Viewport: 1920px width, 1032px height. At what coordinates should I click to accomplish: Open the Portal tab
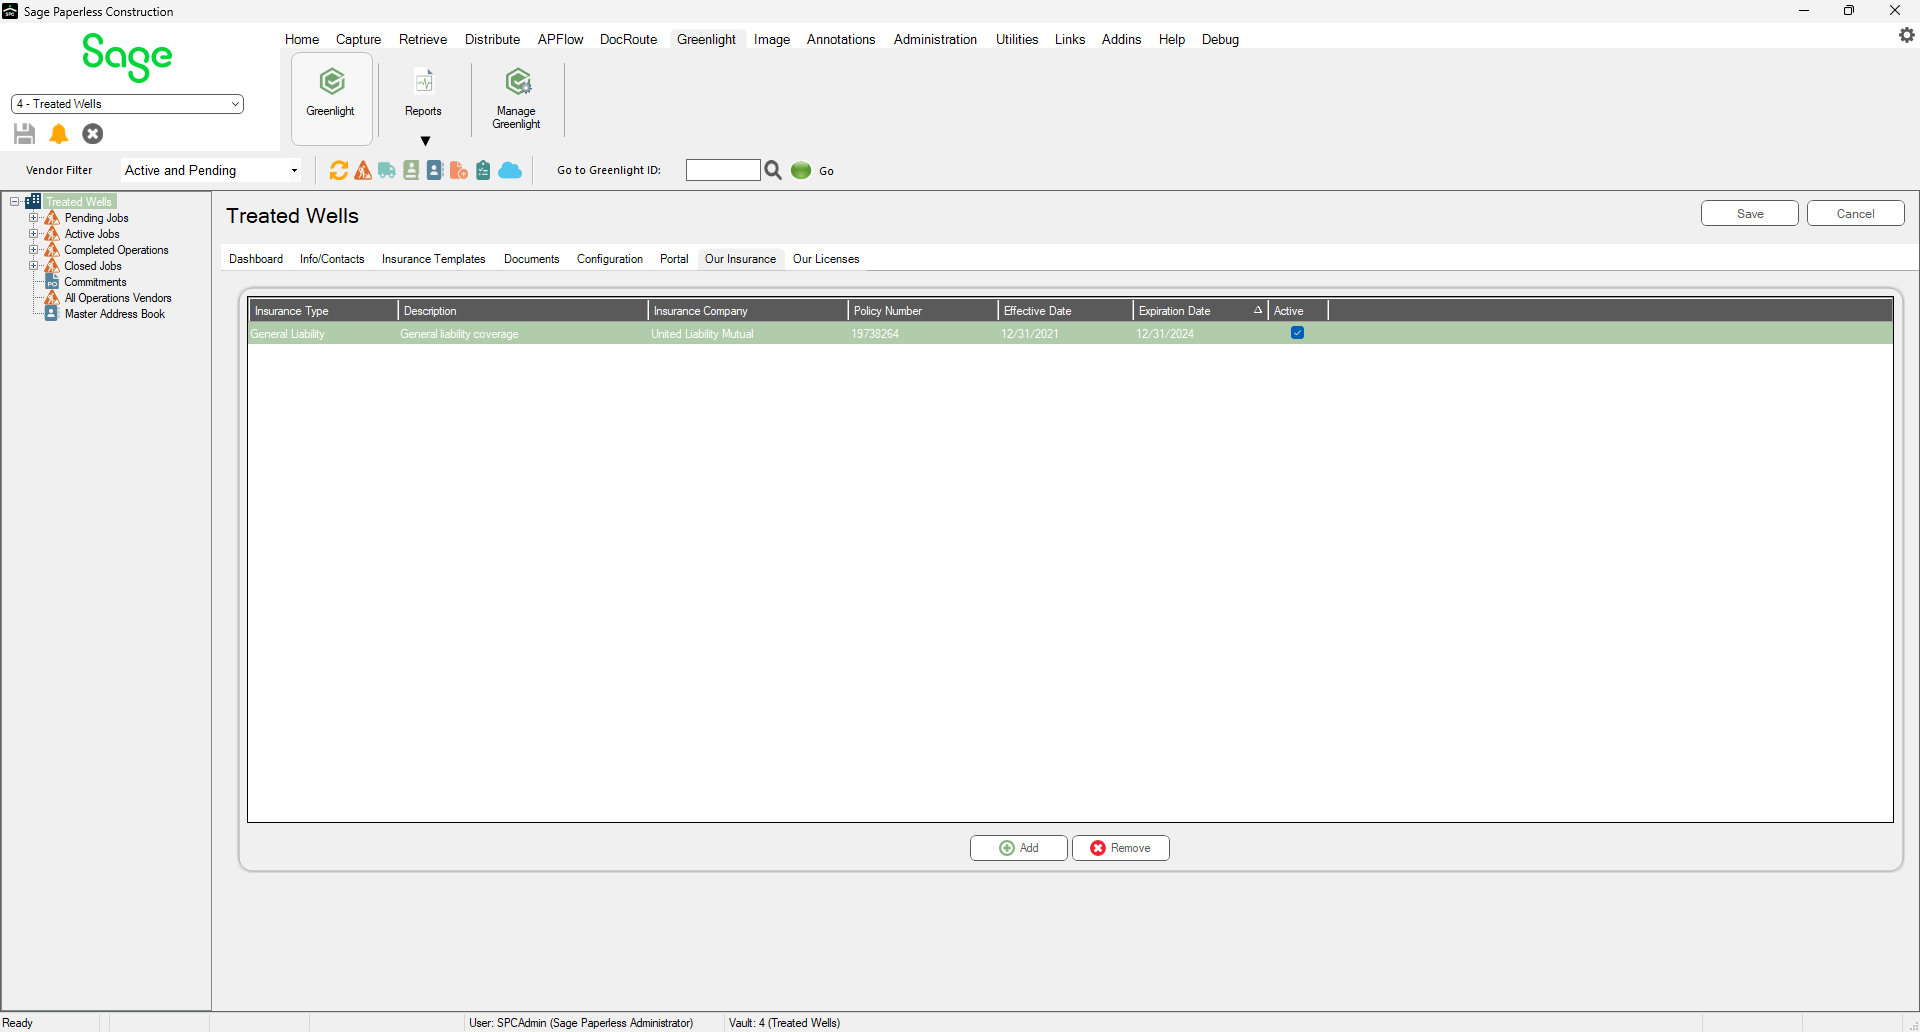coord(674,259)
